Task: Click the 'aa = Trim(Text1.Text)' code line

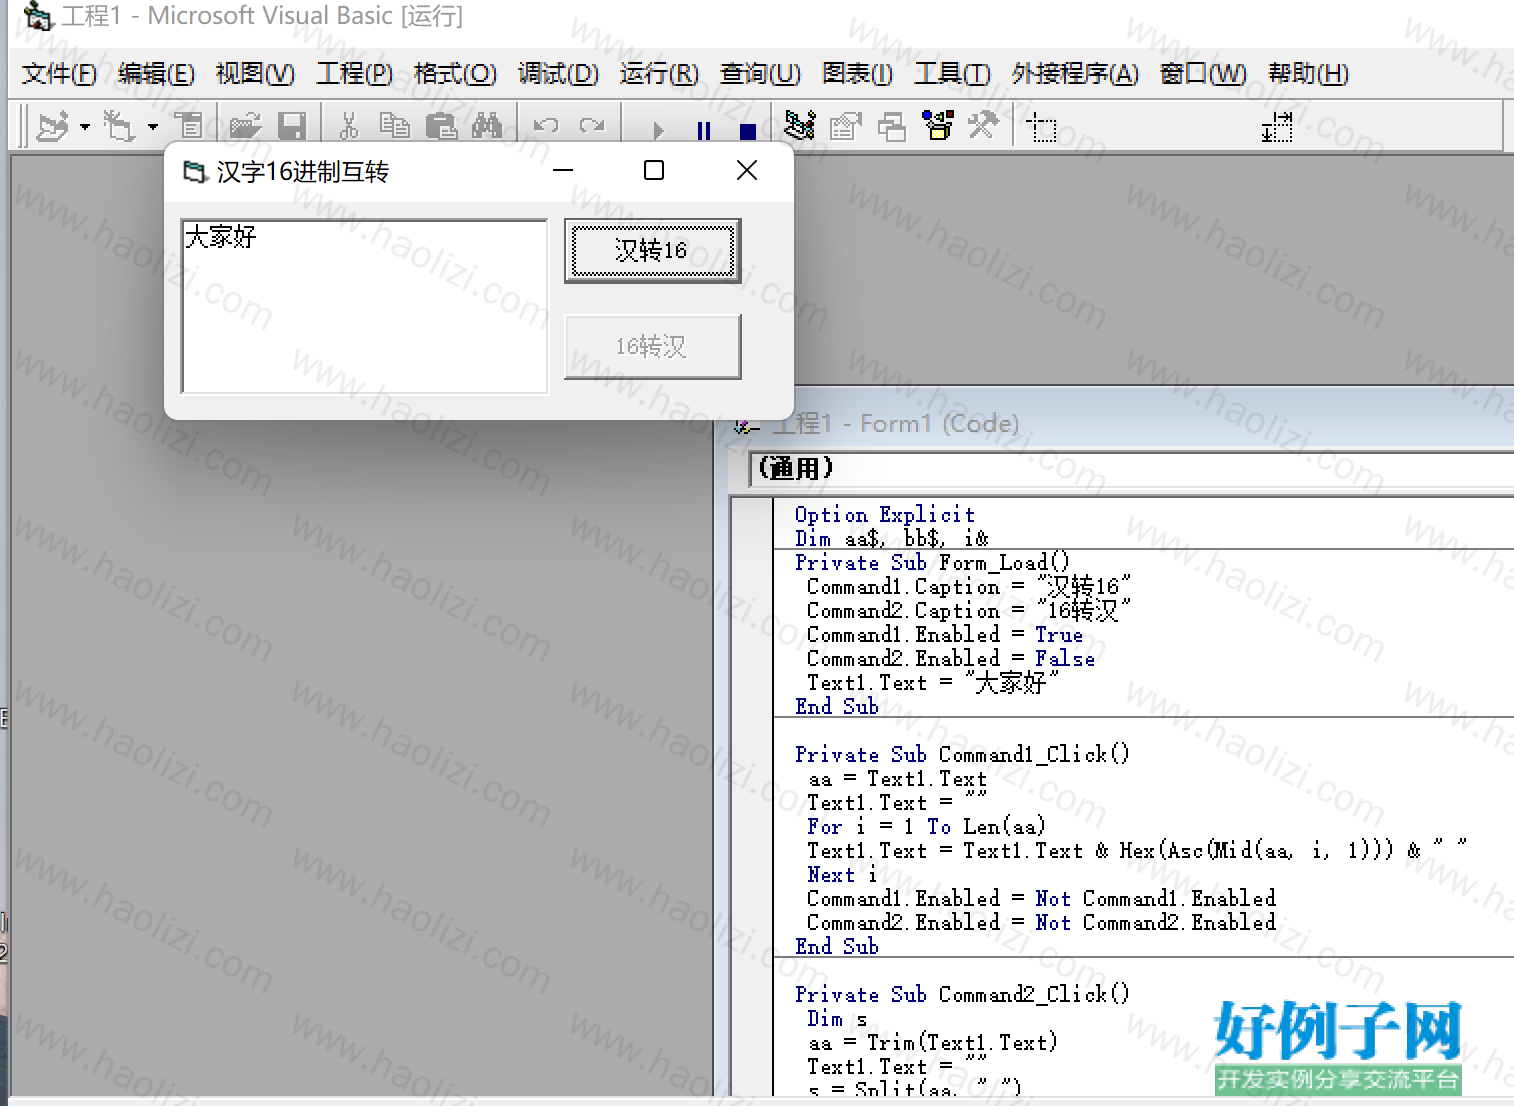Action: tap(932, 1043)
